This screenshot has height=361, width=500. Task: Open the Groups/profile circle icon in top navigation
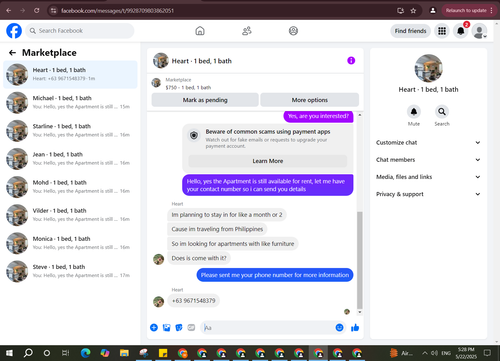point(293,31)
